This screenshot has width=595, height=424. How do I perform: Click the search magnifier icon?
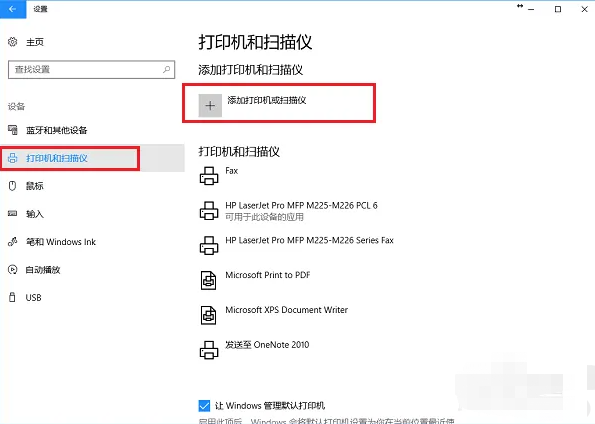click(x=166, y=69)
